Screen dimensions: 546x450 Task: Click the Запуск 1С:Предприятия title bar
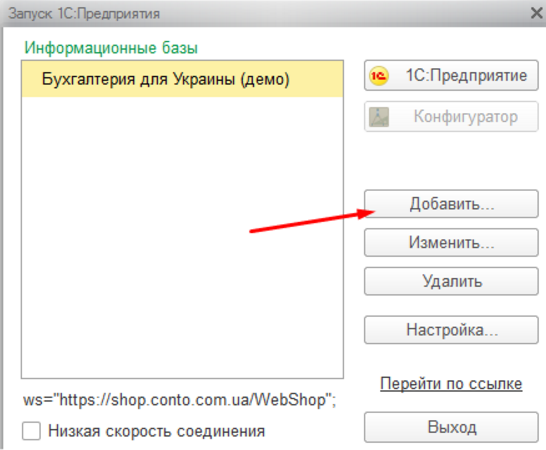tap(265, 13)
